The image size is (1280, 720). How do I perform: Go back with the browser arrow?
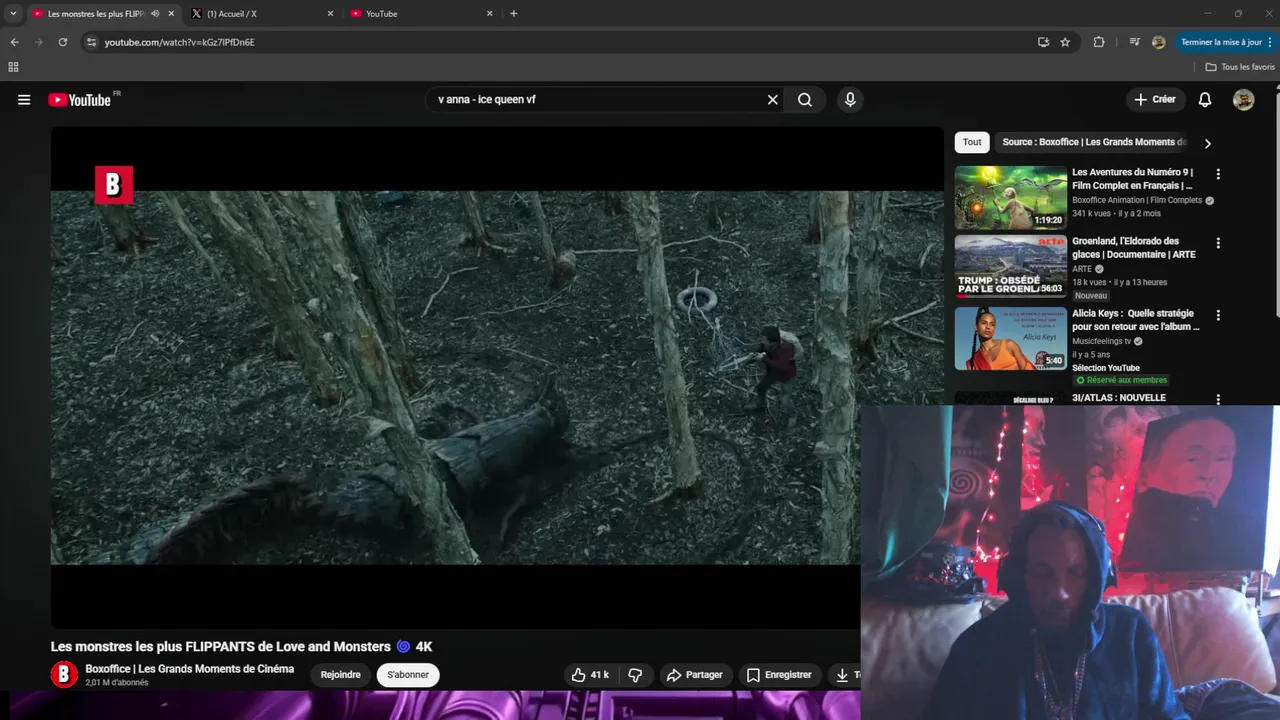(14, 42)
